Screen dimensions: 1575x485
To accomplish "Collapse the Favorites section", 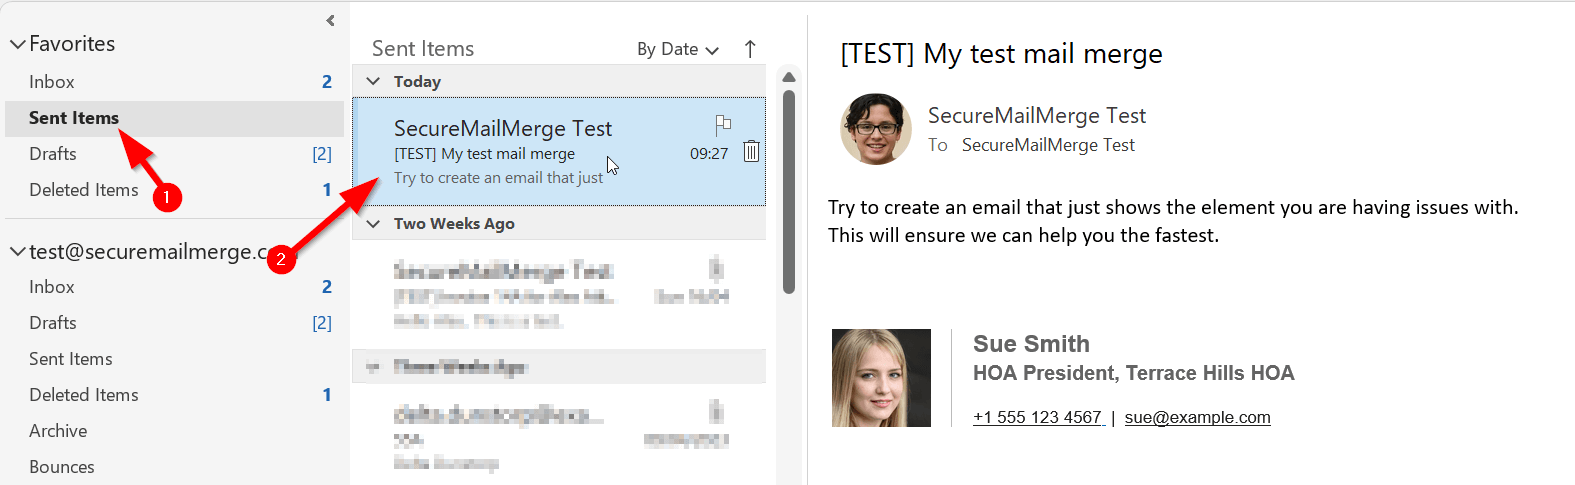I will click(17, 44).
